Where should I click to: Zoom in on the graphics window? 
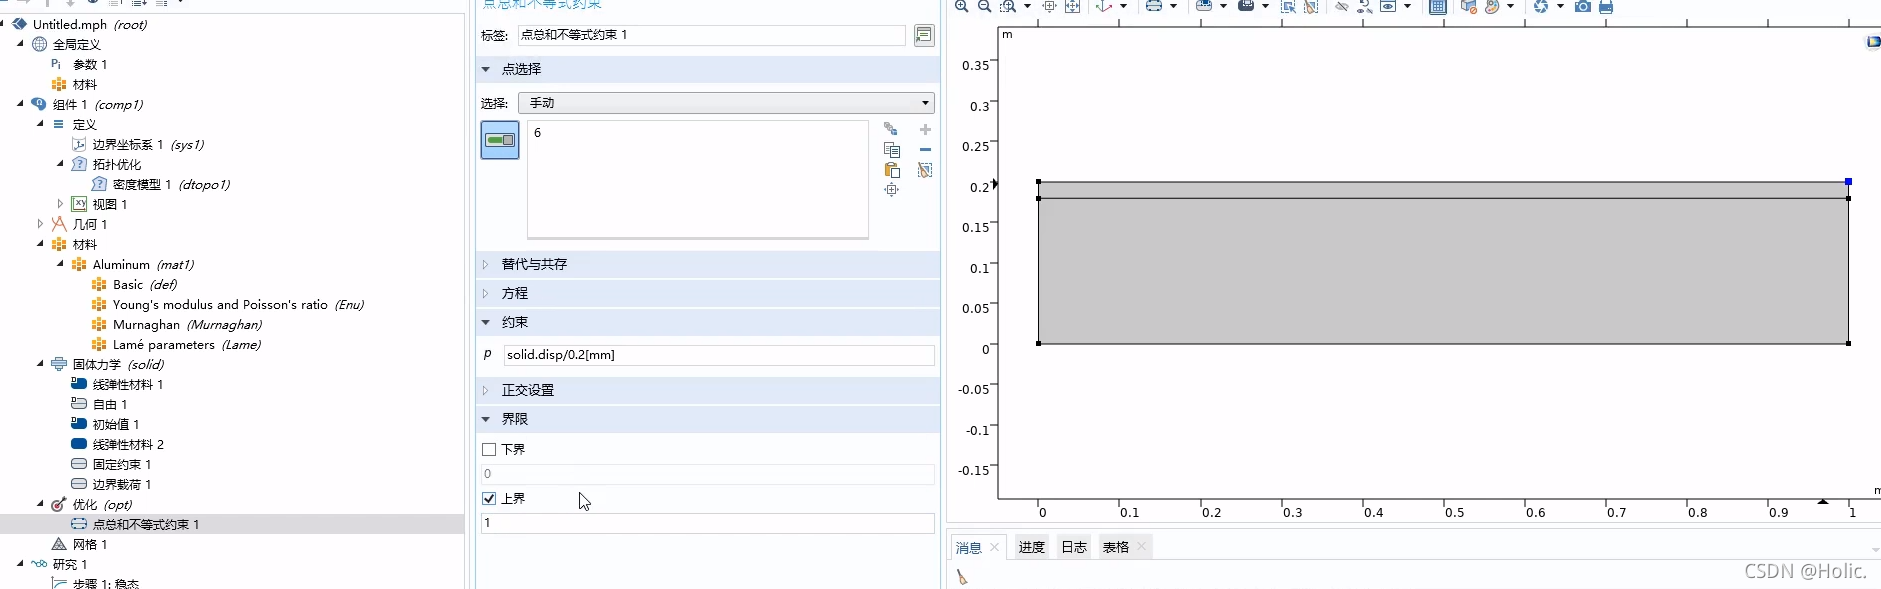click(961, 6)
